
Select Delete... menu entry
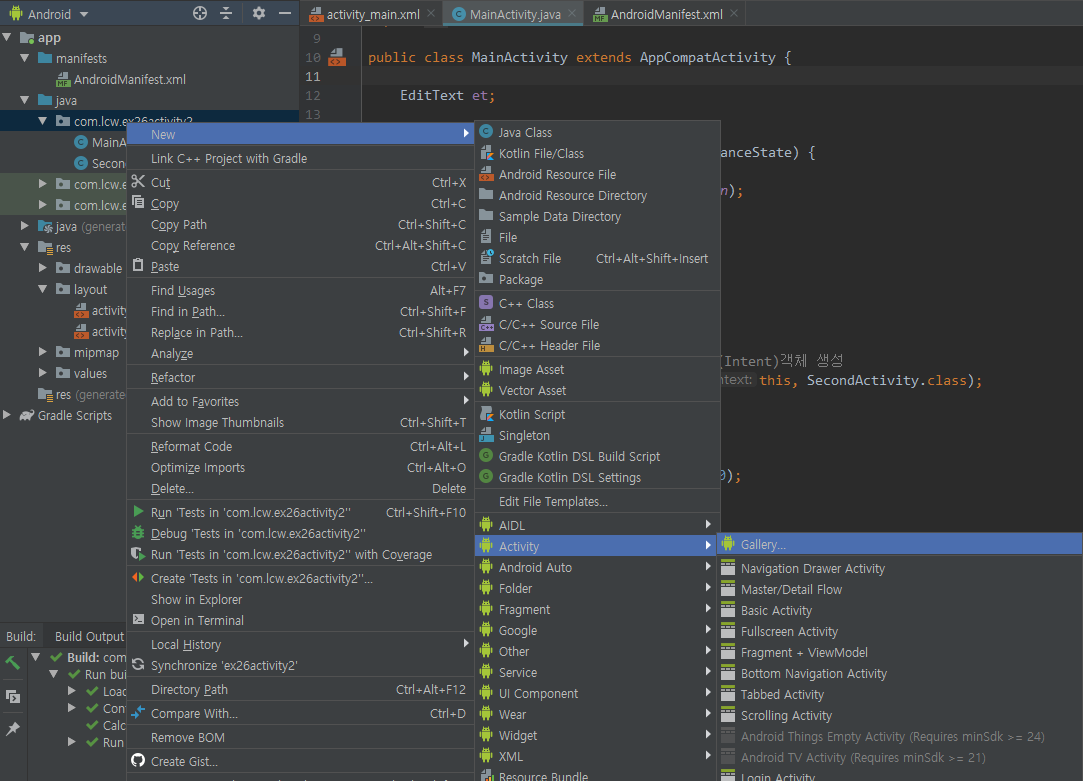tap(300, 488)
